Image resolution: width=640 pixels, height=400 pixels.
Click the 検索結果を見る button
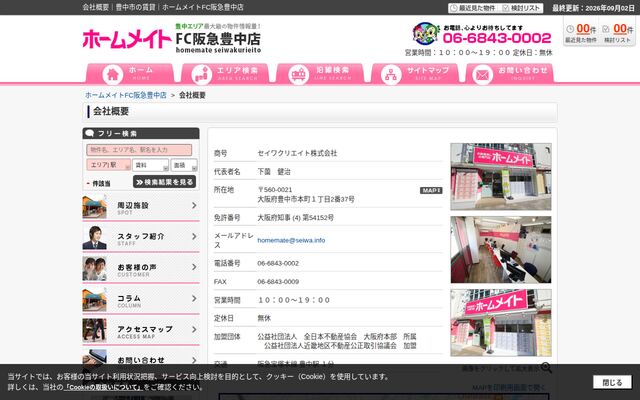coord(164,182)
